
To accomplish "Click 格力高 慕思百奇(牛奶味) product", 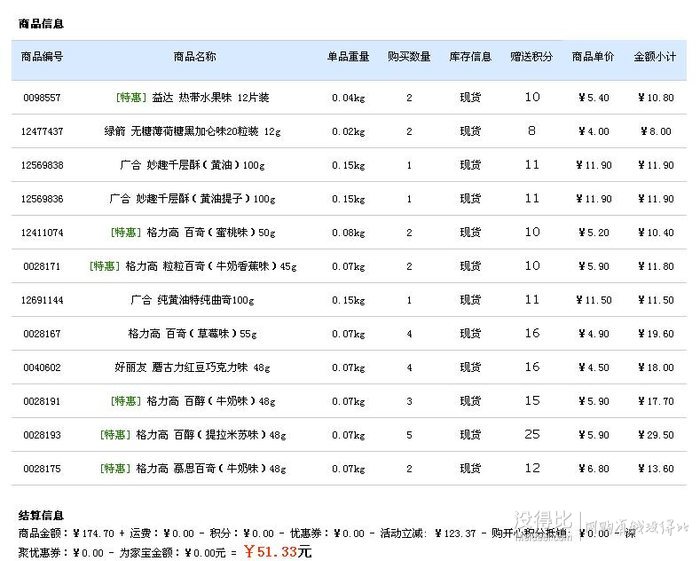I will coord(211,469).
